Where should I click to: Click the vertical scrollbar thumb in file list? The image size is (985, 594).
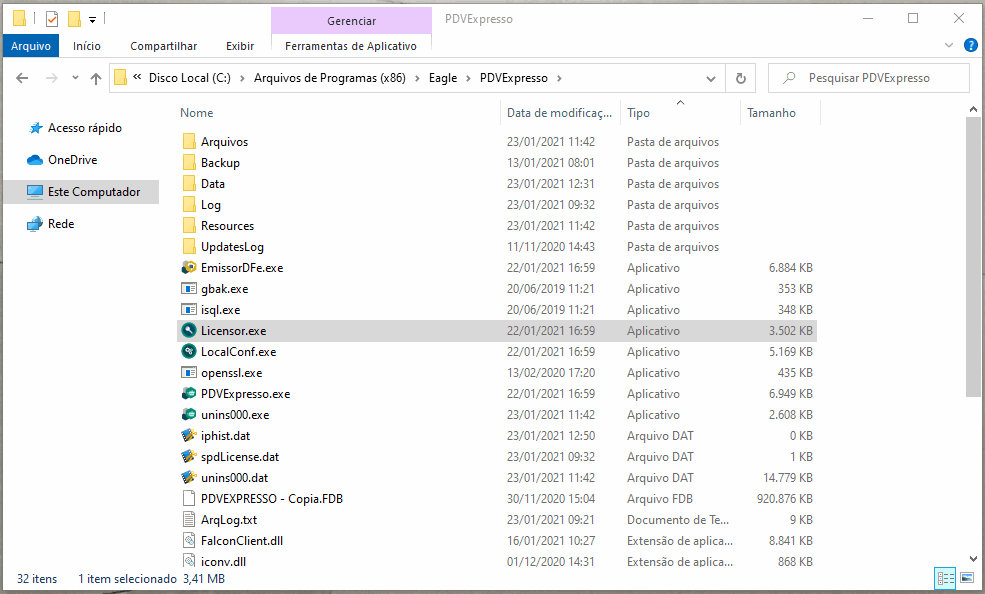click(x=973, y=257)
